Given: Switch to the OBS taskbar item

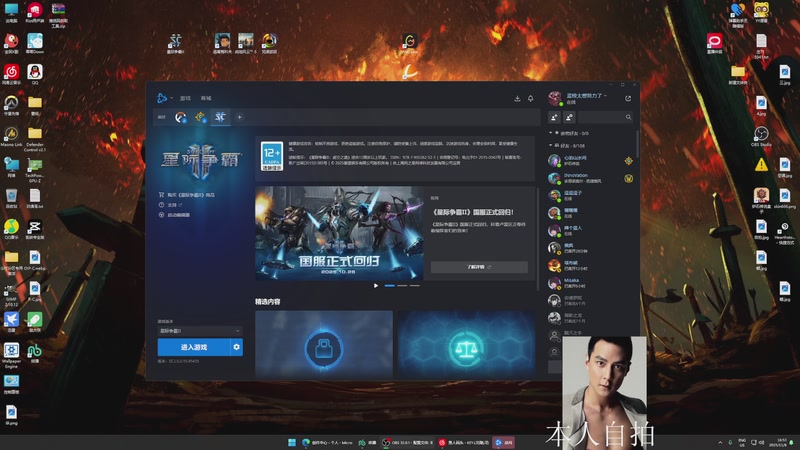Looking at the screenshot, I should click(408, 442).
